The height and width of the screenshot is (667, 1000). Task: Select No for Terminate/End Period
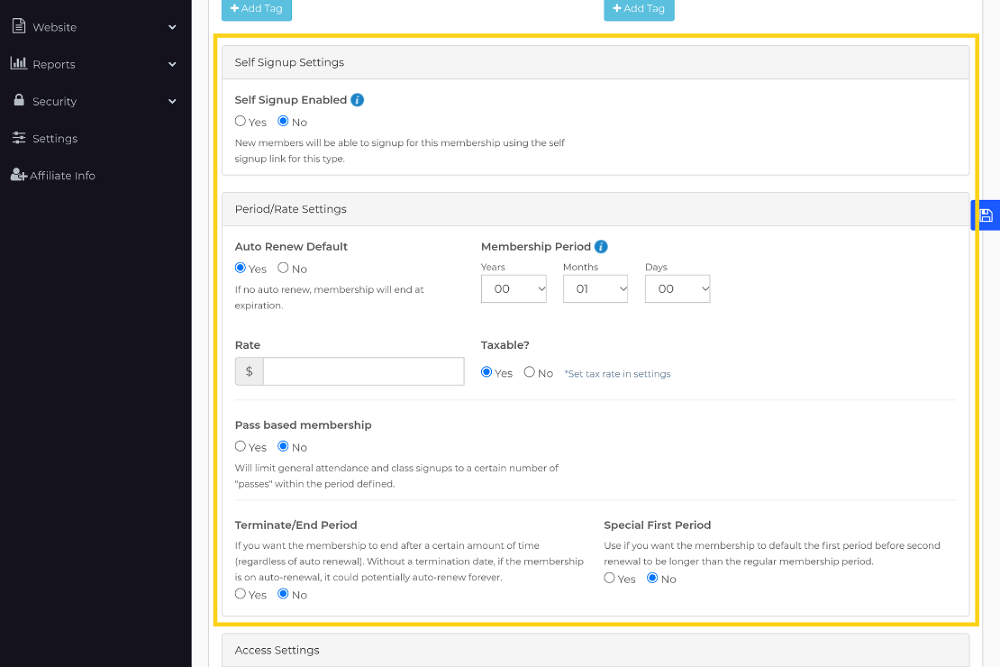click(283, 594)
